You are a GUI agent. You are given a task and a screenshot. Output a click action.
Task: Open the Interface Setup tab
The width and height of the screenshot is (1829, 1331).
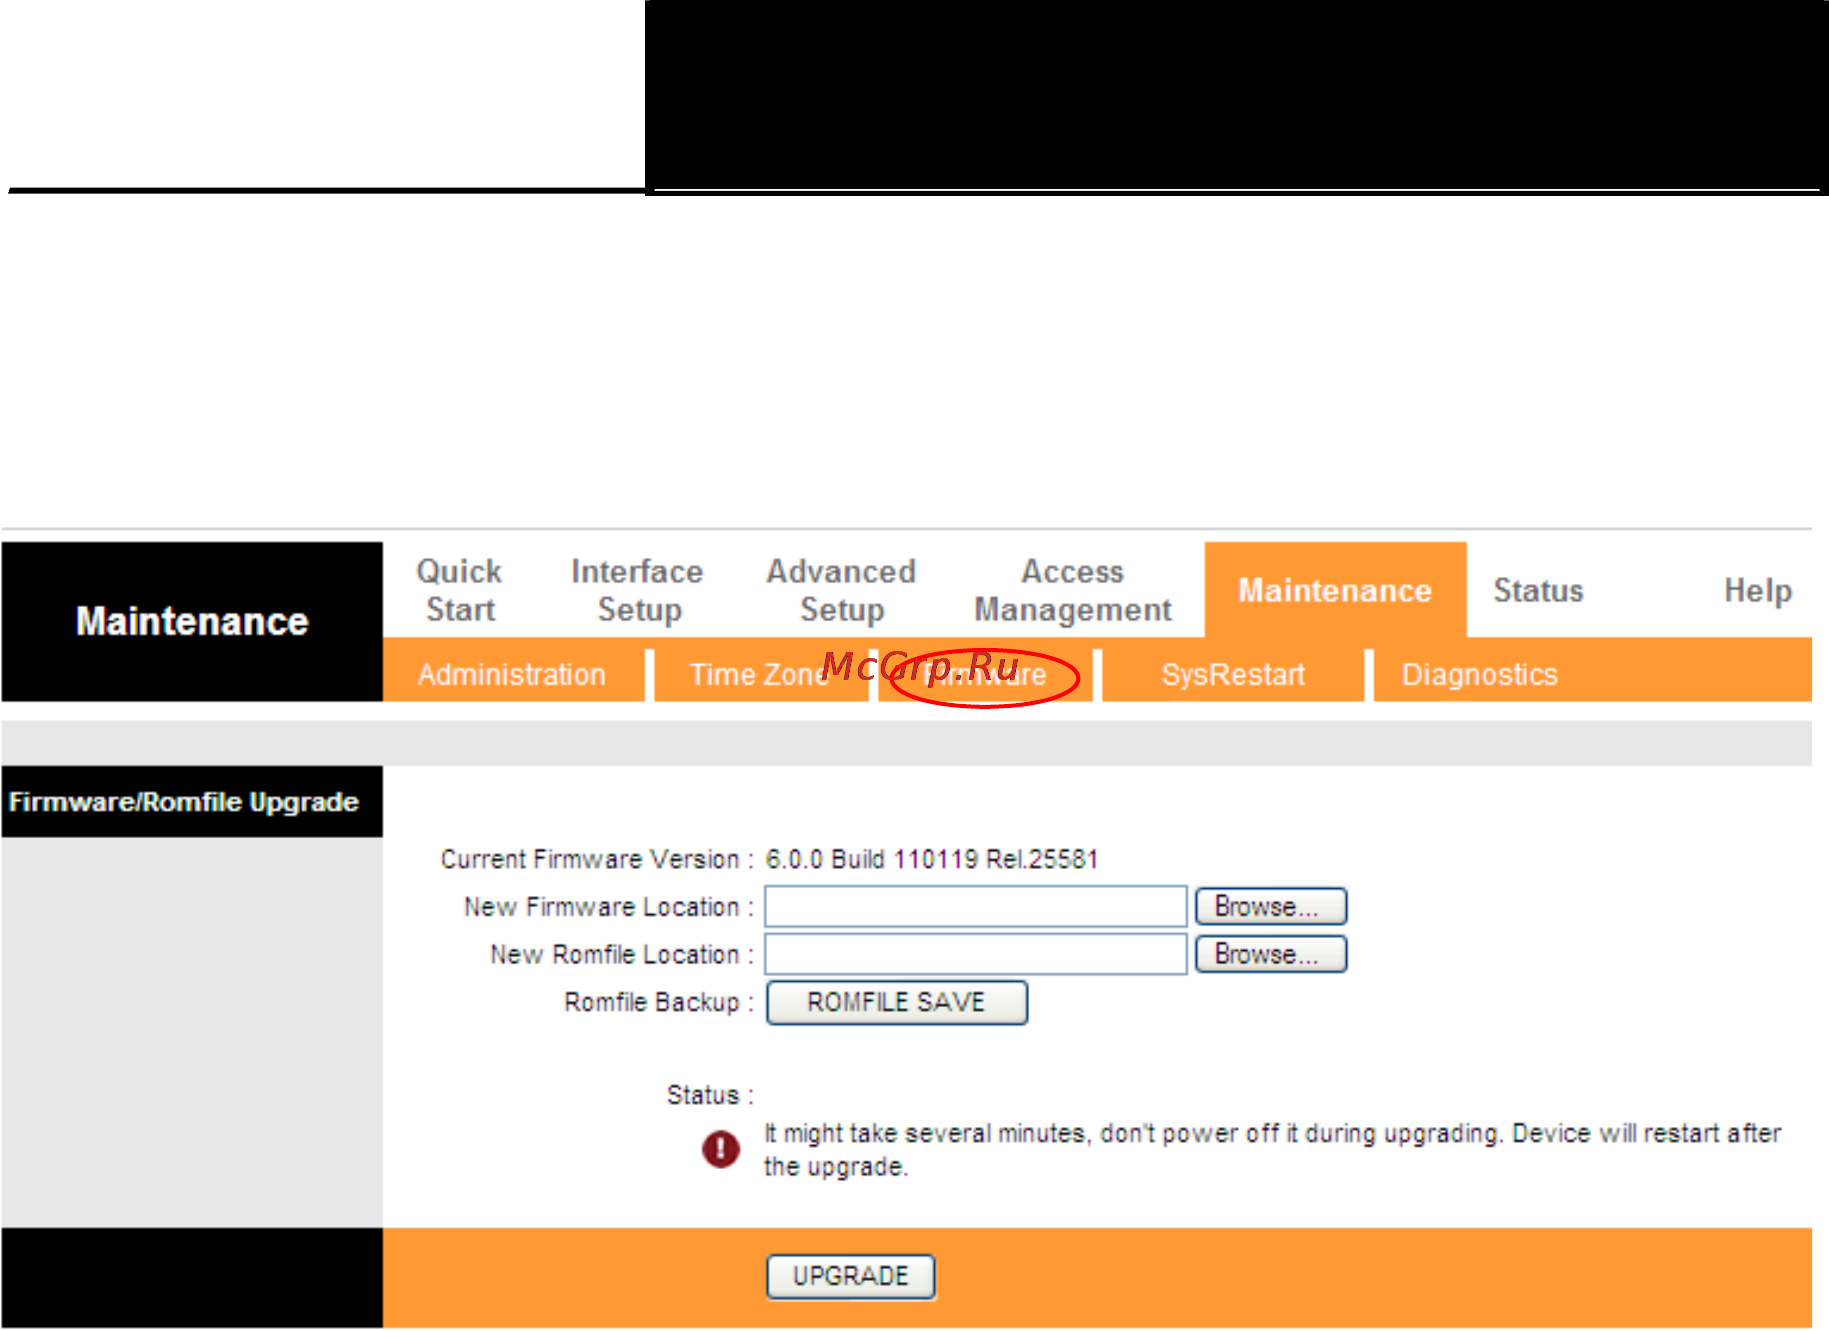coord(637,590)
